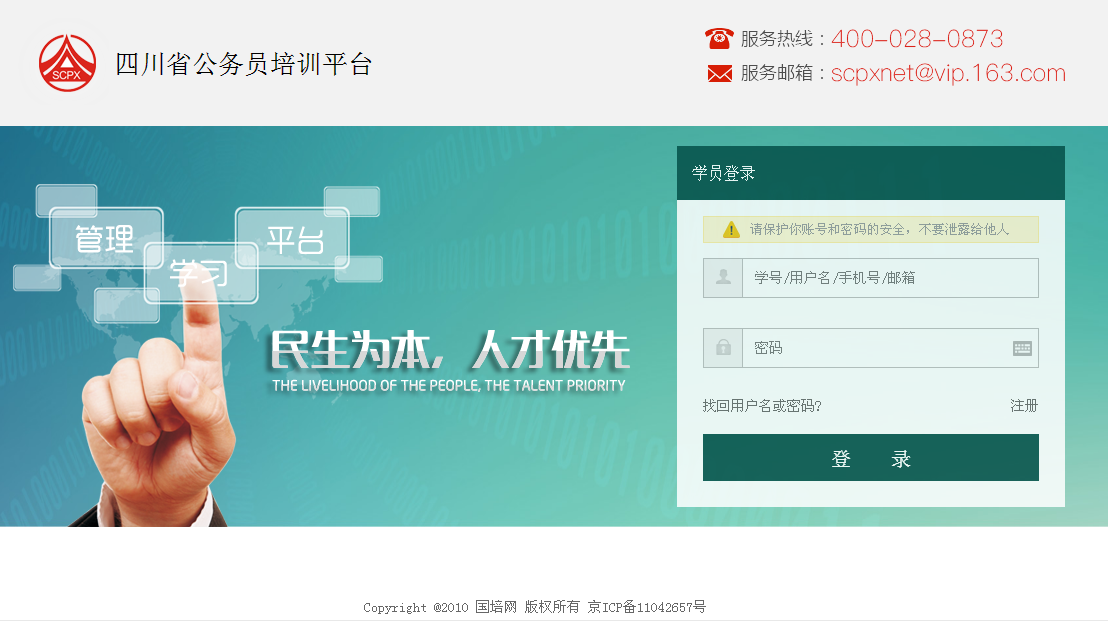Screen dimensions: 1108x621
Task: Click the user silhouette icon in username field
Action: pyautogui.click(x=723, y=278)
